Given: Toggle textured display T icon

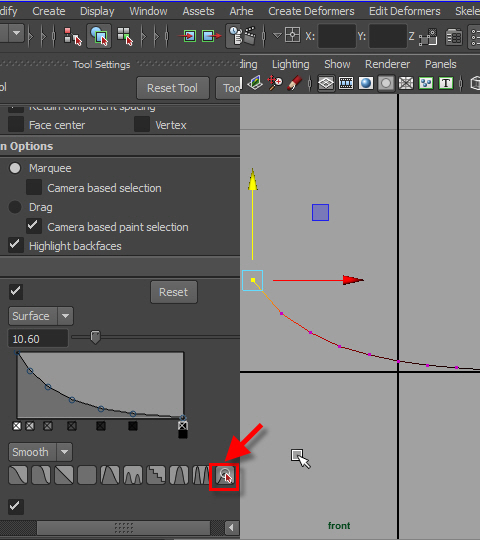Looking at the screenshot, I should pyautogui.click(x=446, y=83).
